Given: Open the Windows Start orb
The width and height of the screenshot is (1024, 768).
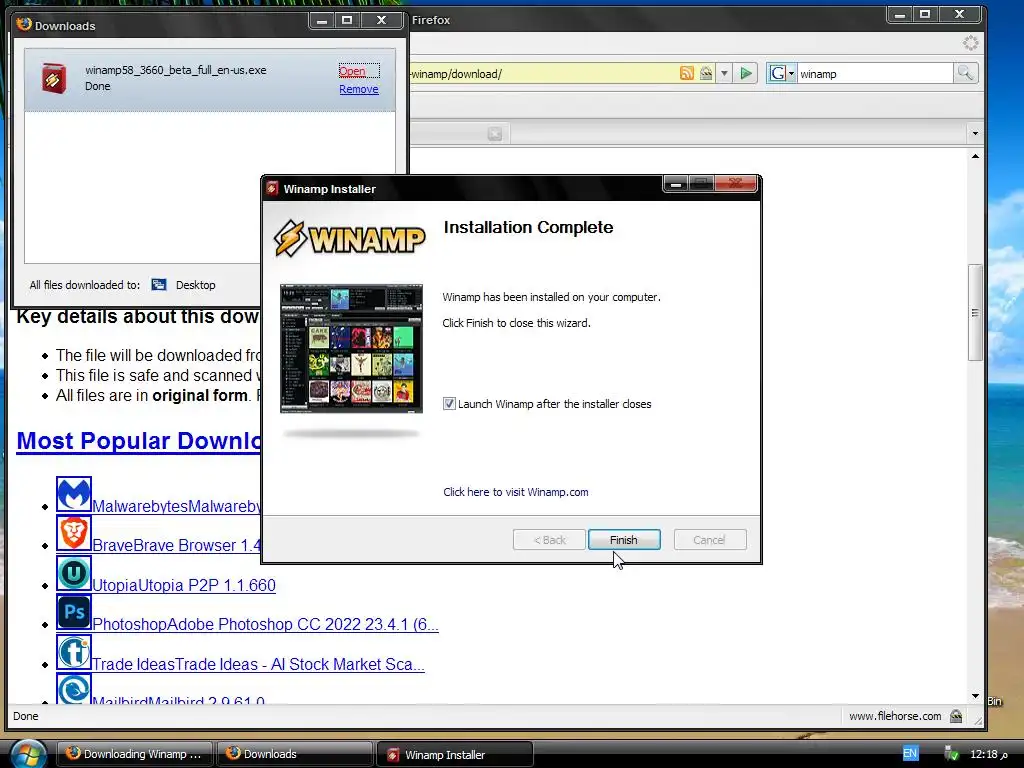Looking at the screenshot, I should point(27,755).
